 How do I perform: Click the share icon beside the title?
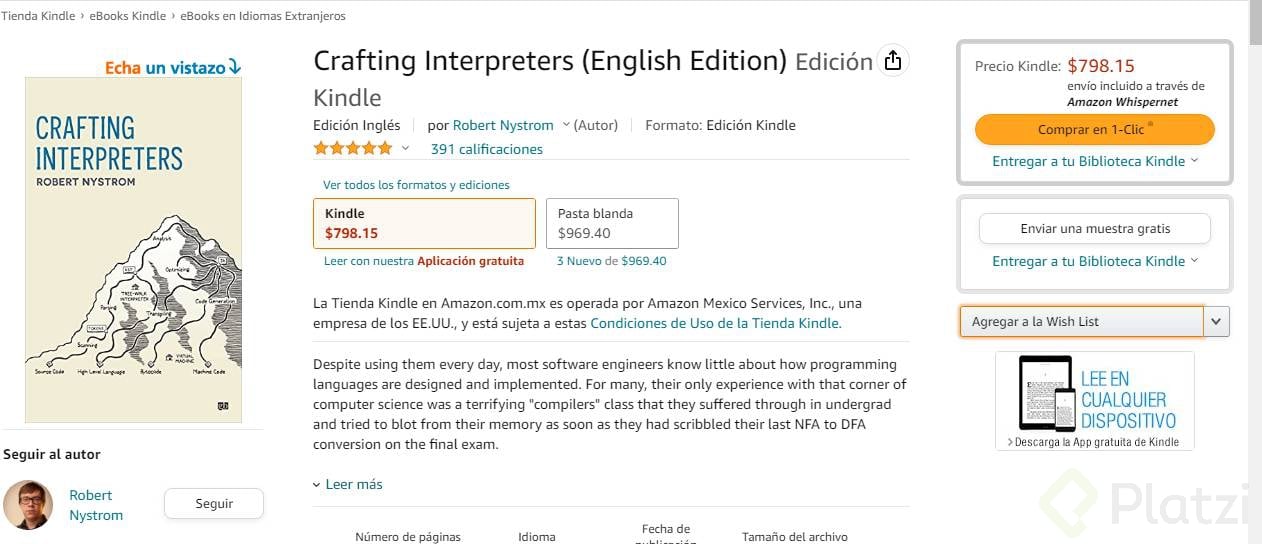coord(893,61)
